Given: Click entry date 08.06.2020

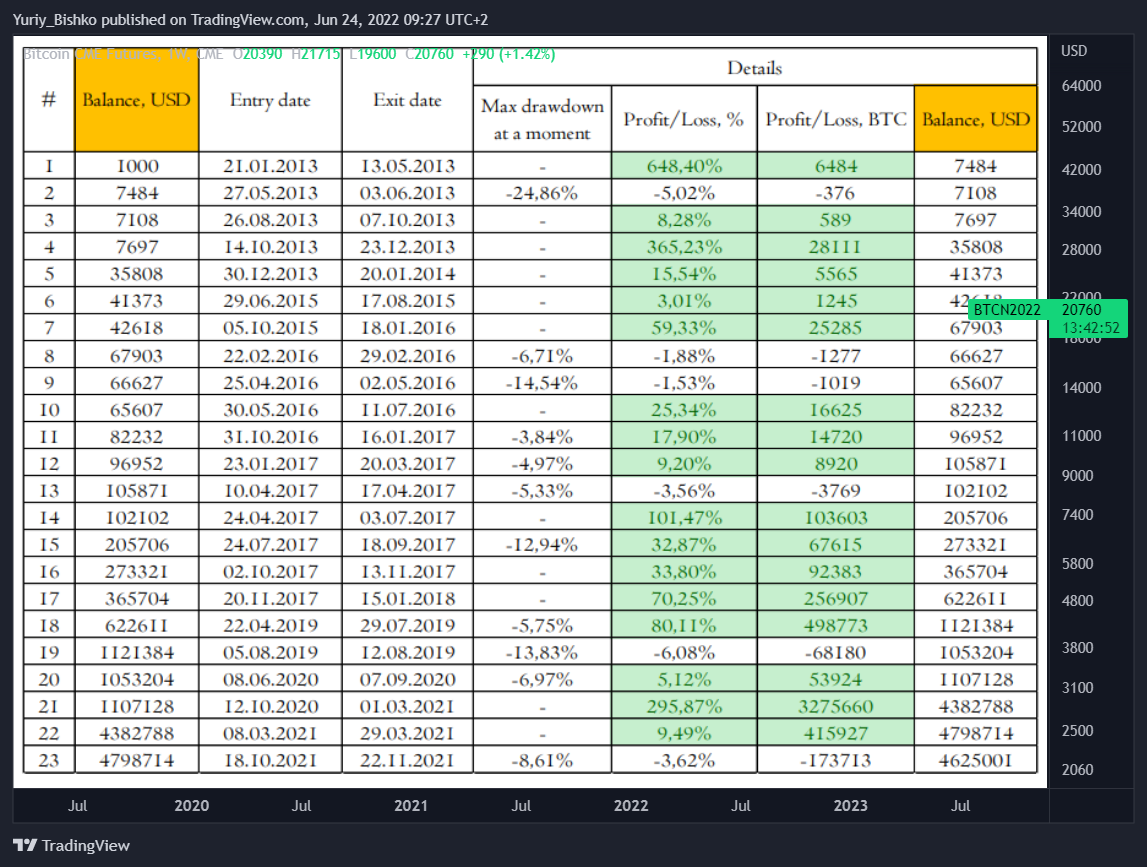Looking at the screenshot, I should pos(270,680).
